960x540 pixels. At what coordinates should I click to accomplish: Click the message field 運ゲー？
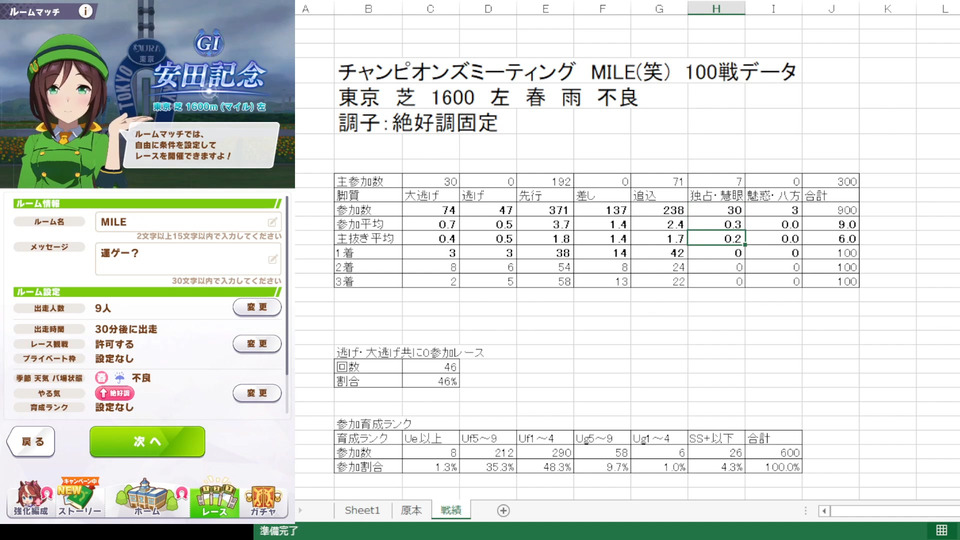point(189,258)
